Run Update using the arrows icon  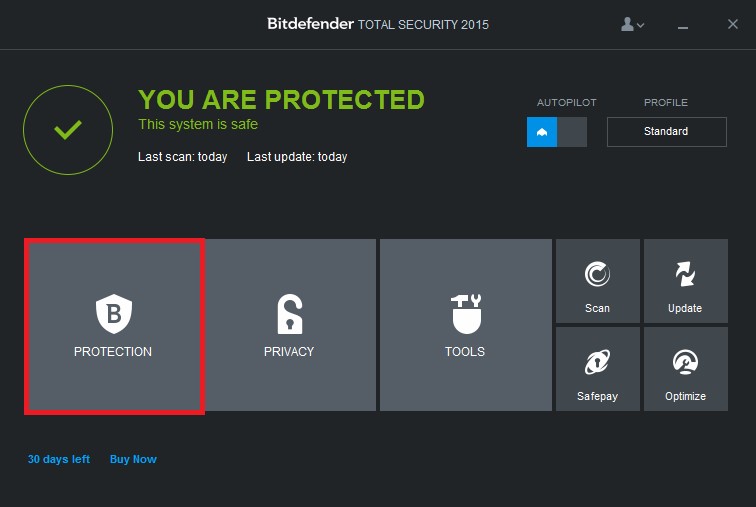click(x=685, y=274)
